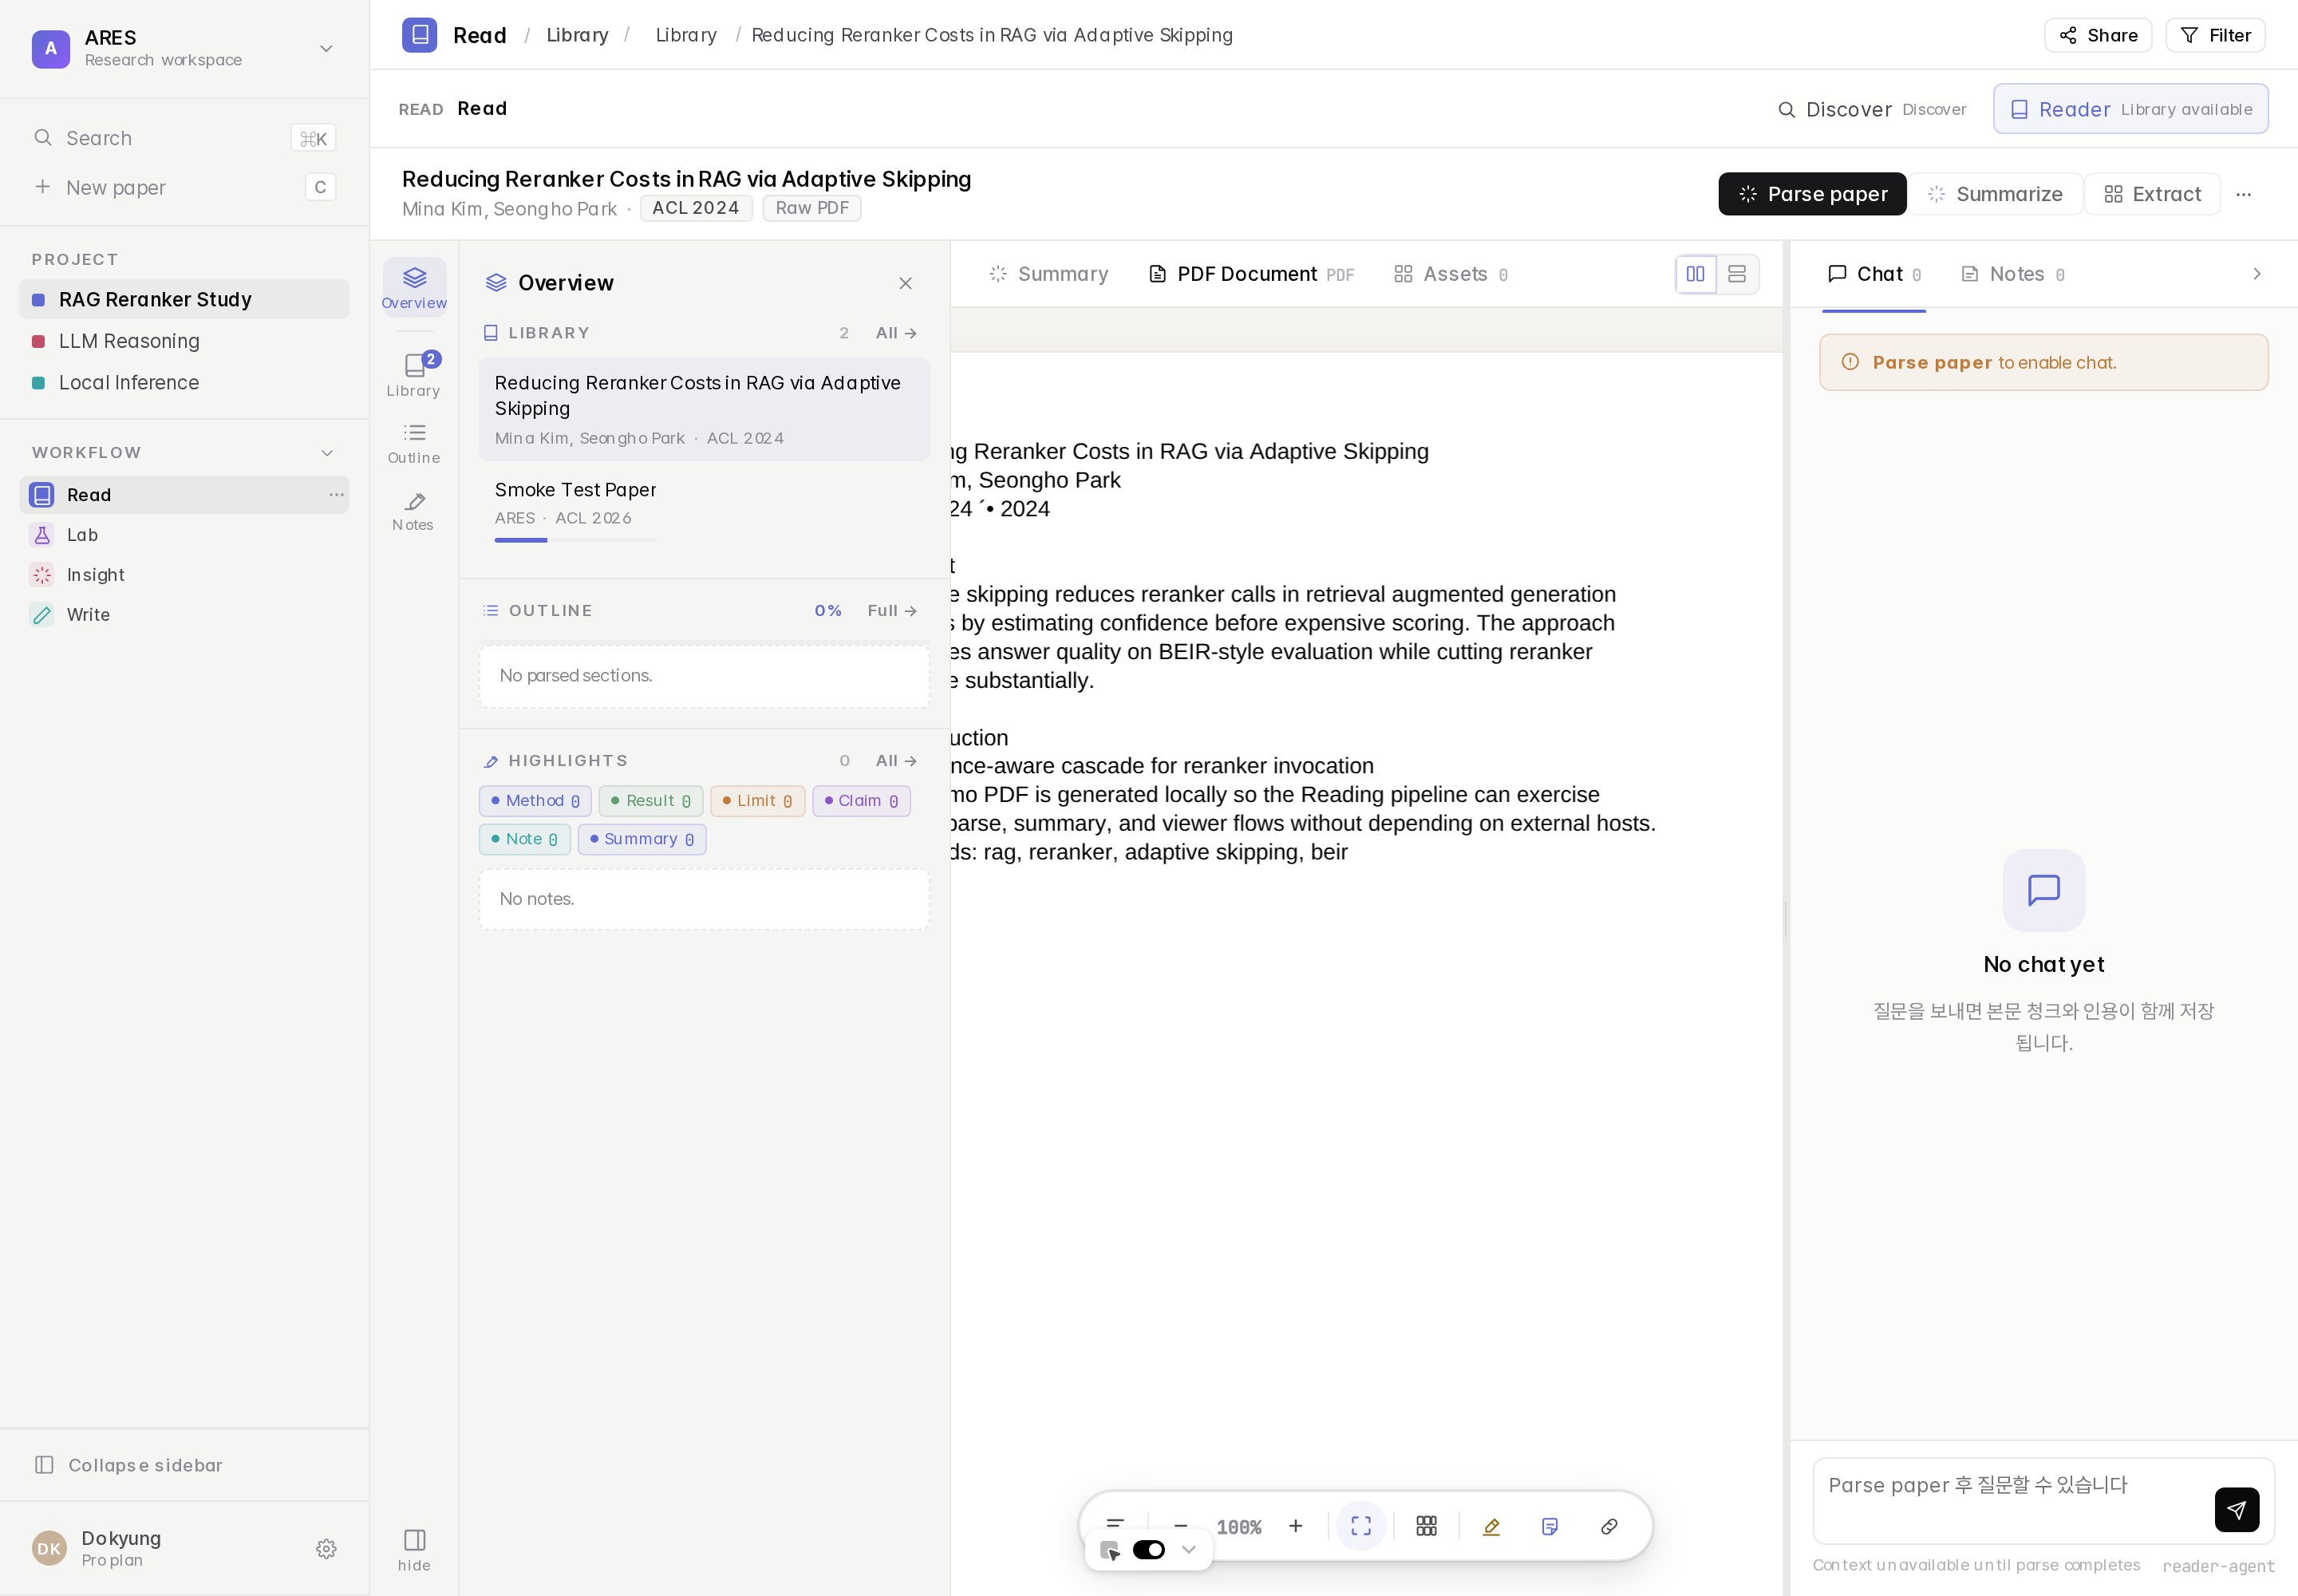Zoom in with the plus button
Viewport: 2298px width, 1596px height.
click(x=1296, y=1526)
